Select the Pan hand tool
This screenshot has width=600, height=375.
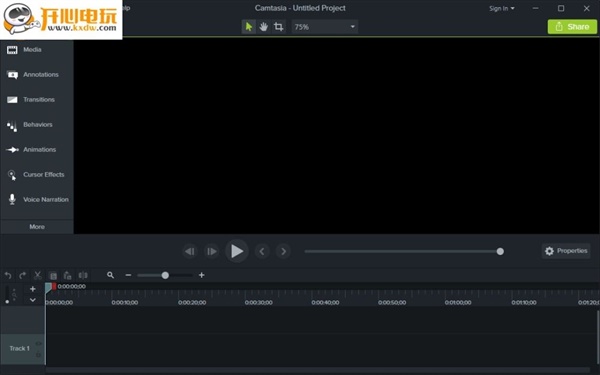(264, 27)
